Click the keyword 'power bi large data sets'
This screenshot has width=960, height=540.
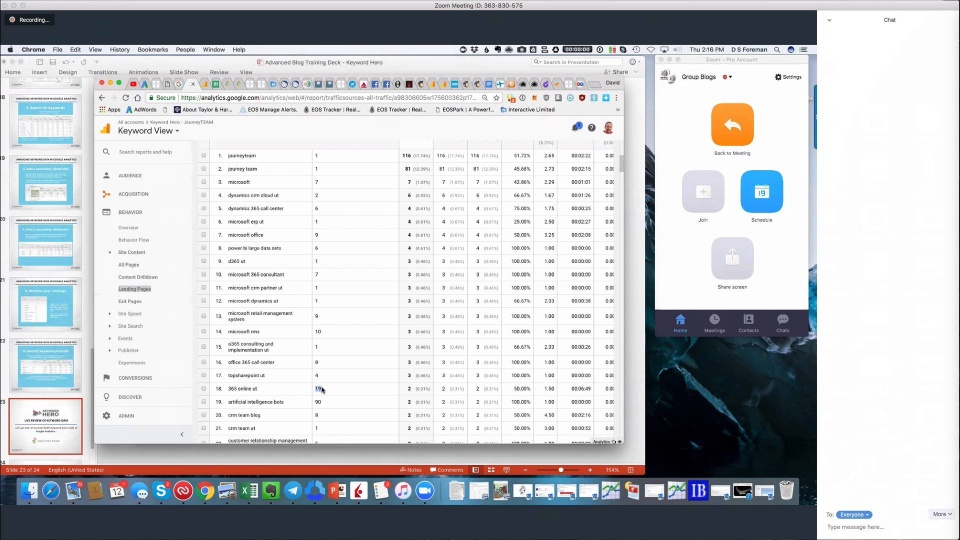click(x=254, y=249)
